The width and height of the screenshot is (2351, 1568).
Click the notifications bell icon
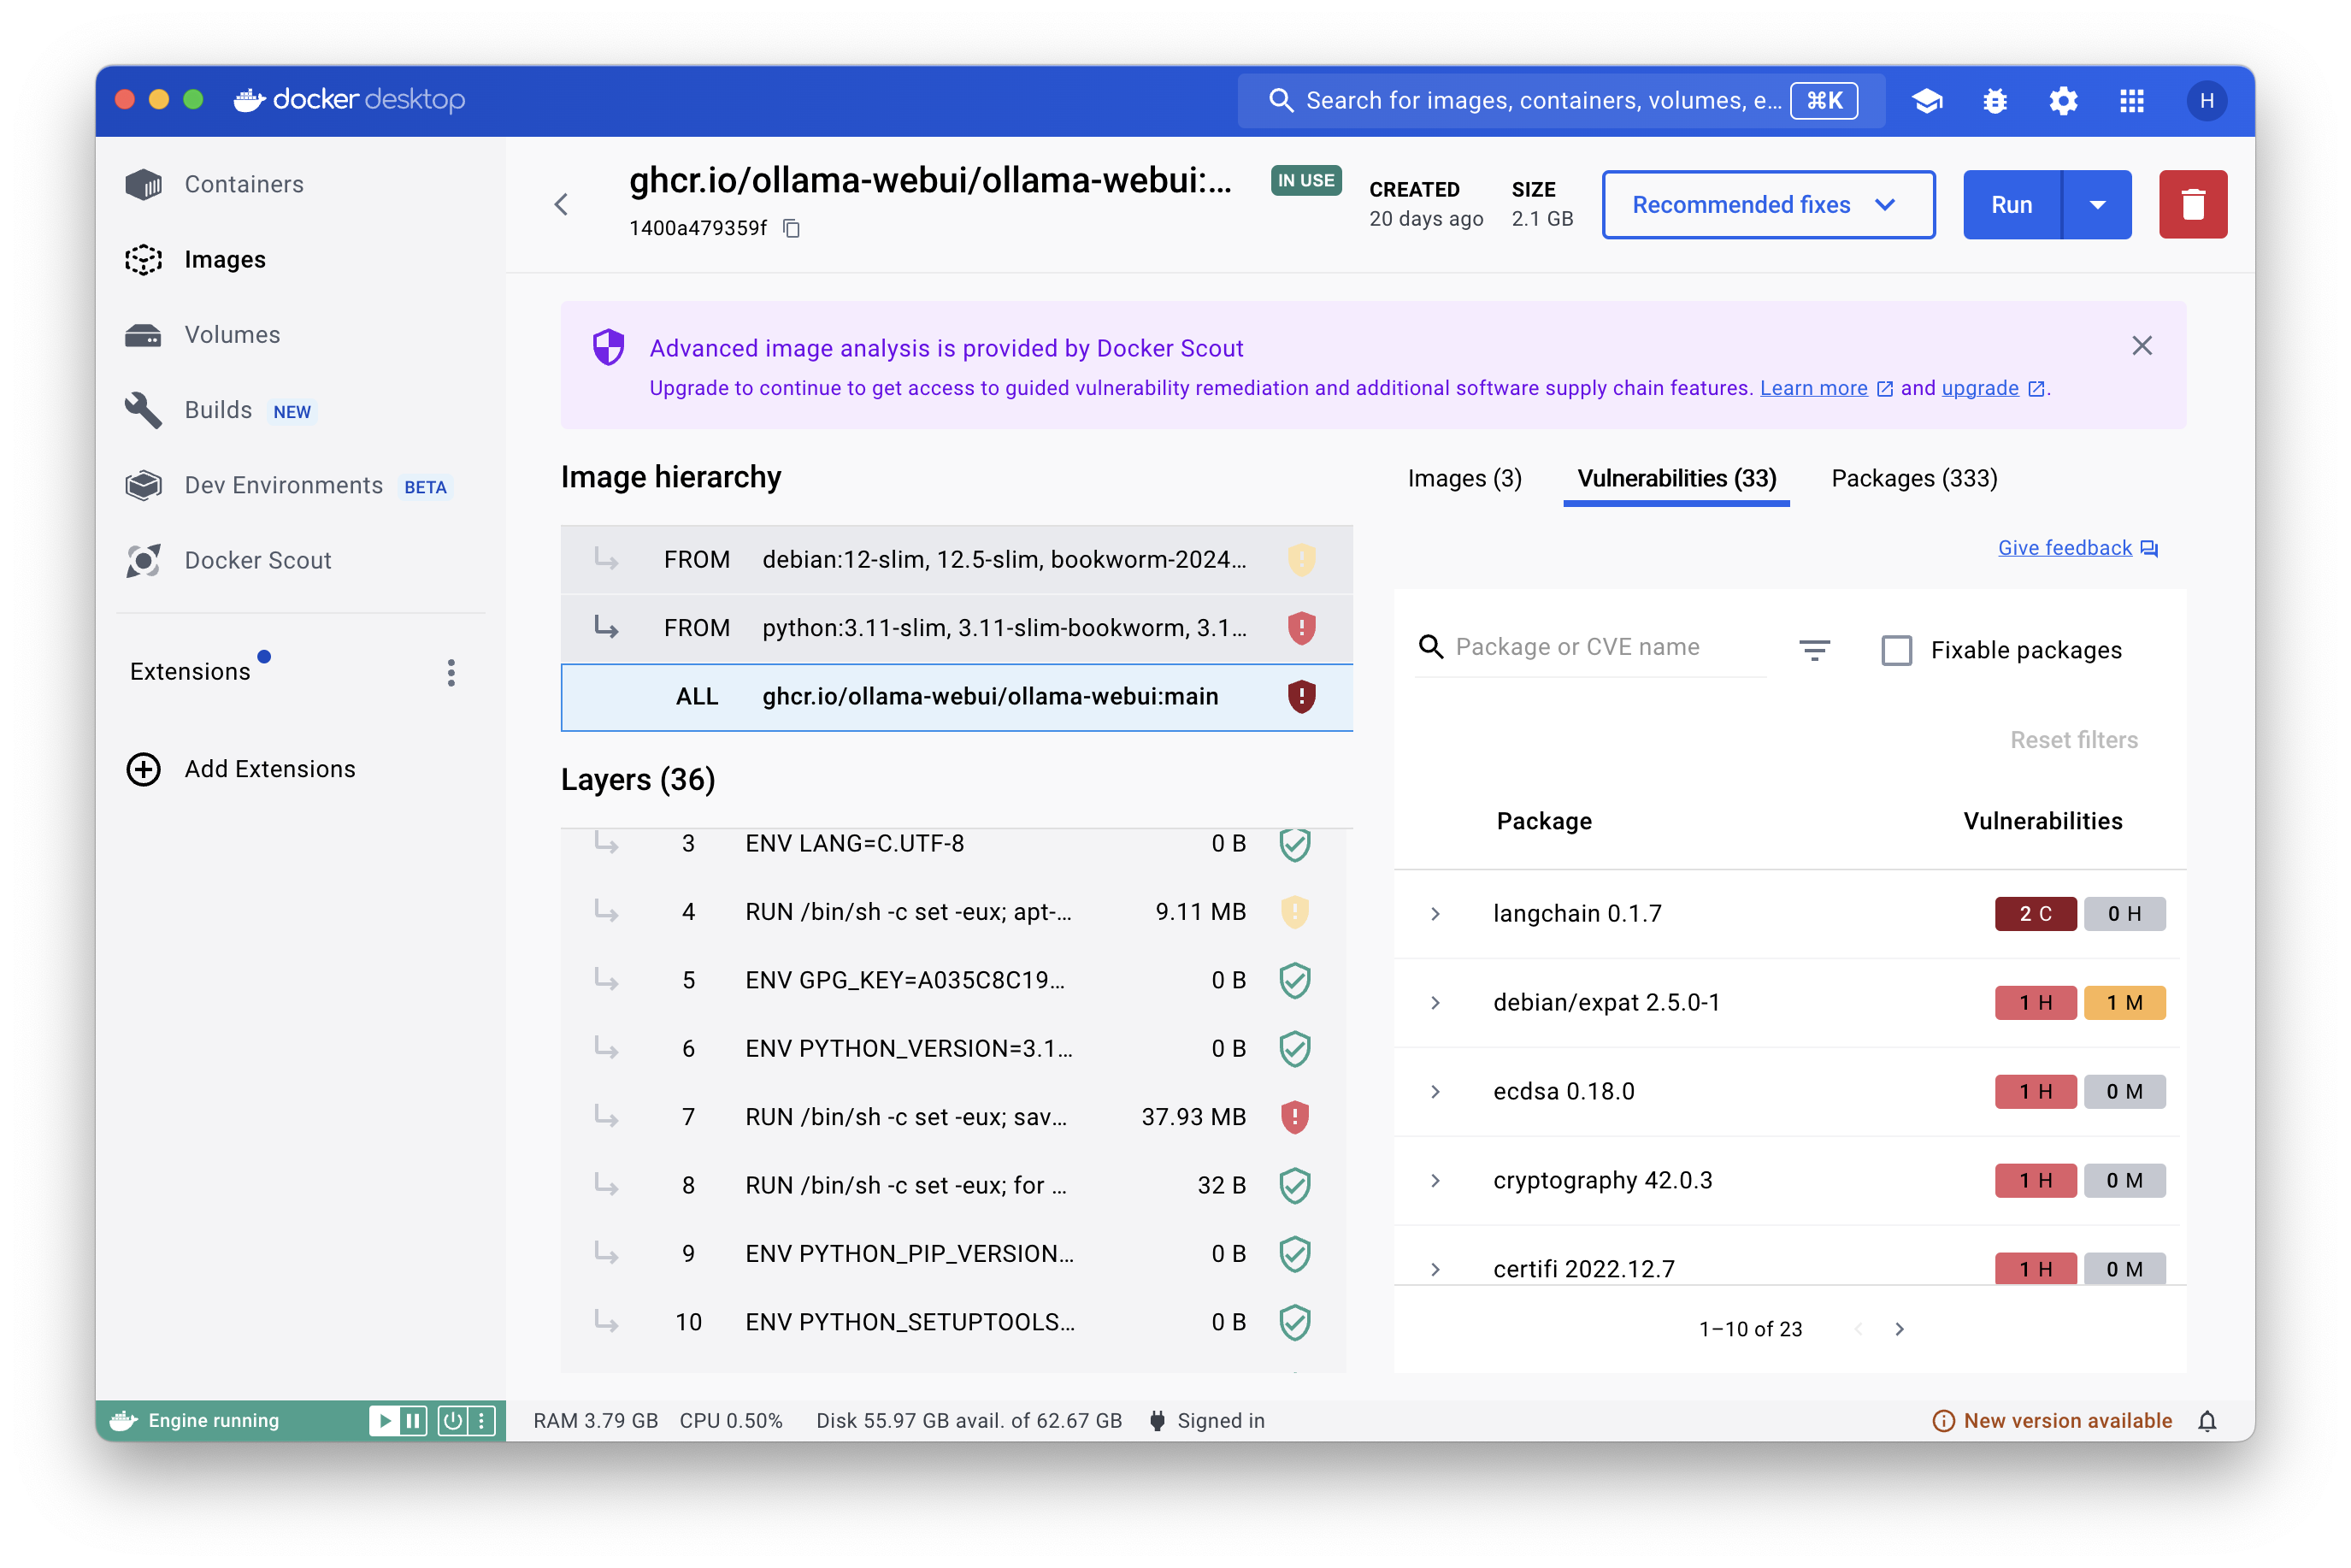(2207, 1421)
